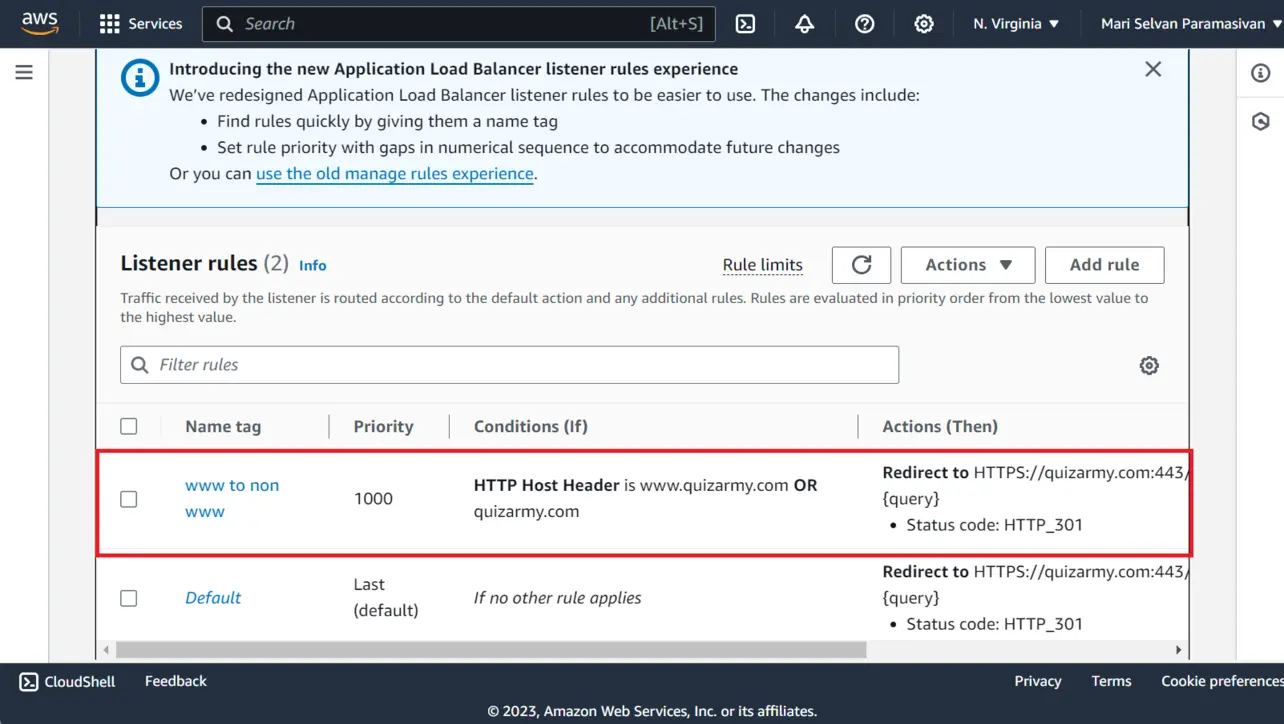
Task: Click the Priority column header
Action: coord(383,426)
